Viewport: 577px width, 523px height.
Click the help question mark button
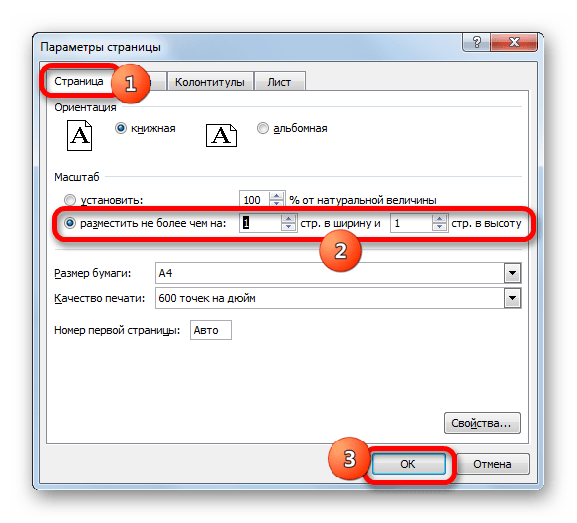pos(476,42)
